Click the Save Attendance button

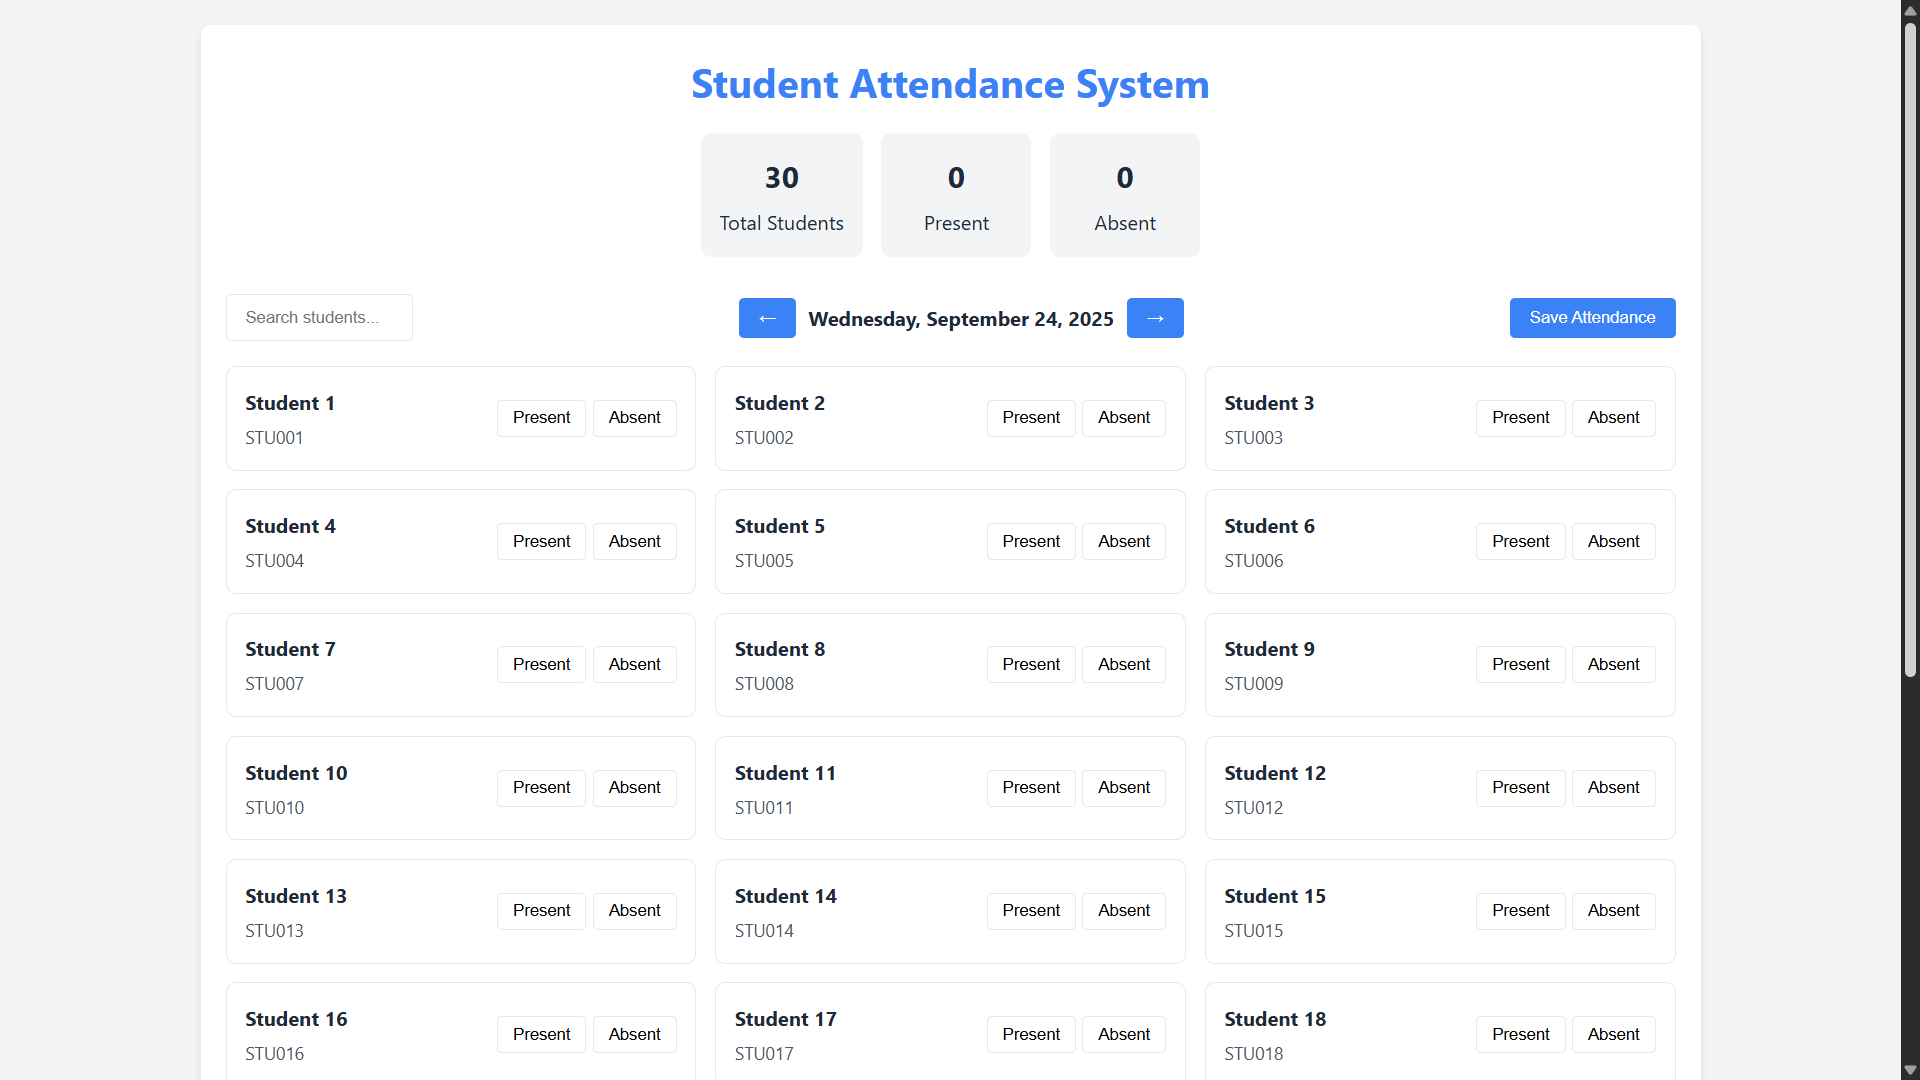coord(1592,318)
